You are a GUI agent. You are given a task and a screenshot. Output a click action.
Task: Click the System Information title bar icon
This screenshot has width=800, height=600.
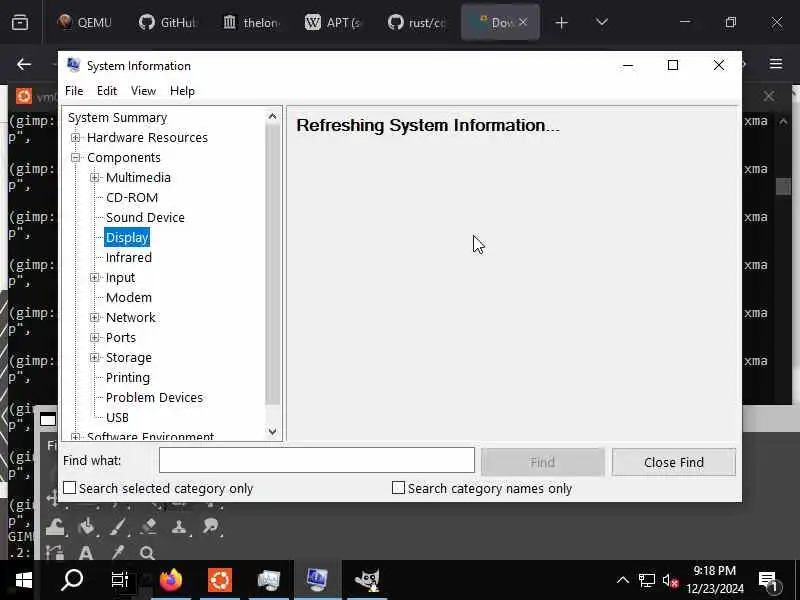click(73, 65)
